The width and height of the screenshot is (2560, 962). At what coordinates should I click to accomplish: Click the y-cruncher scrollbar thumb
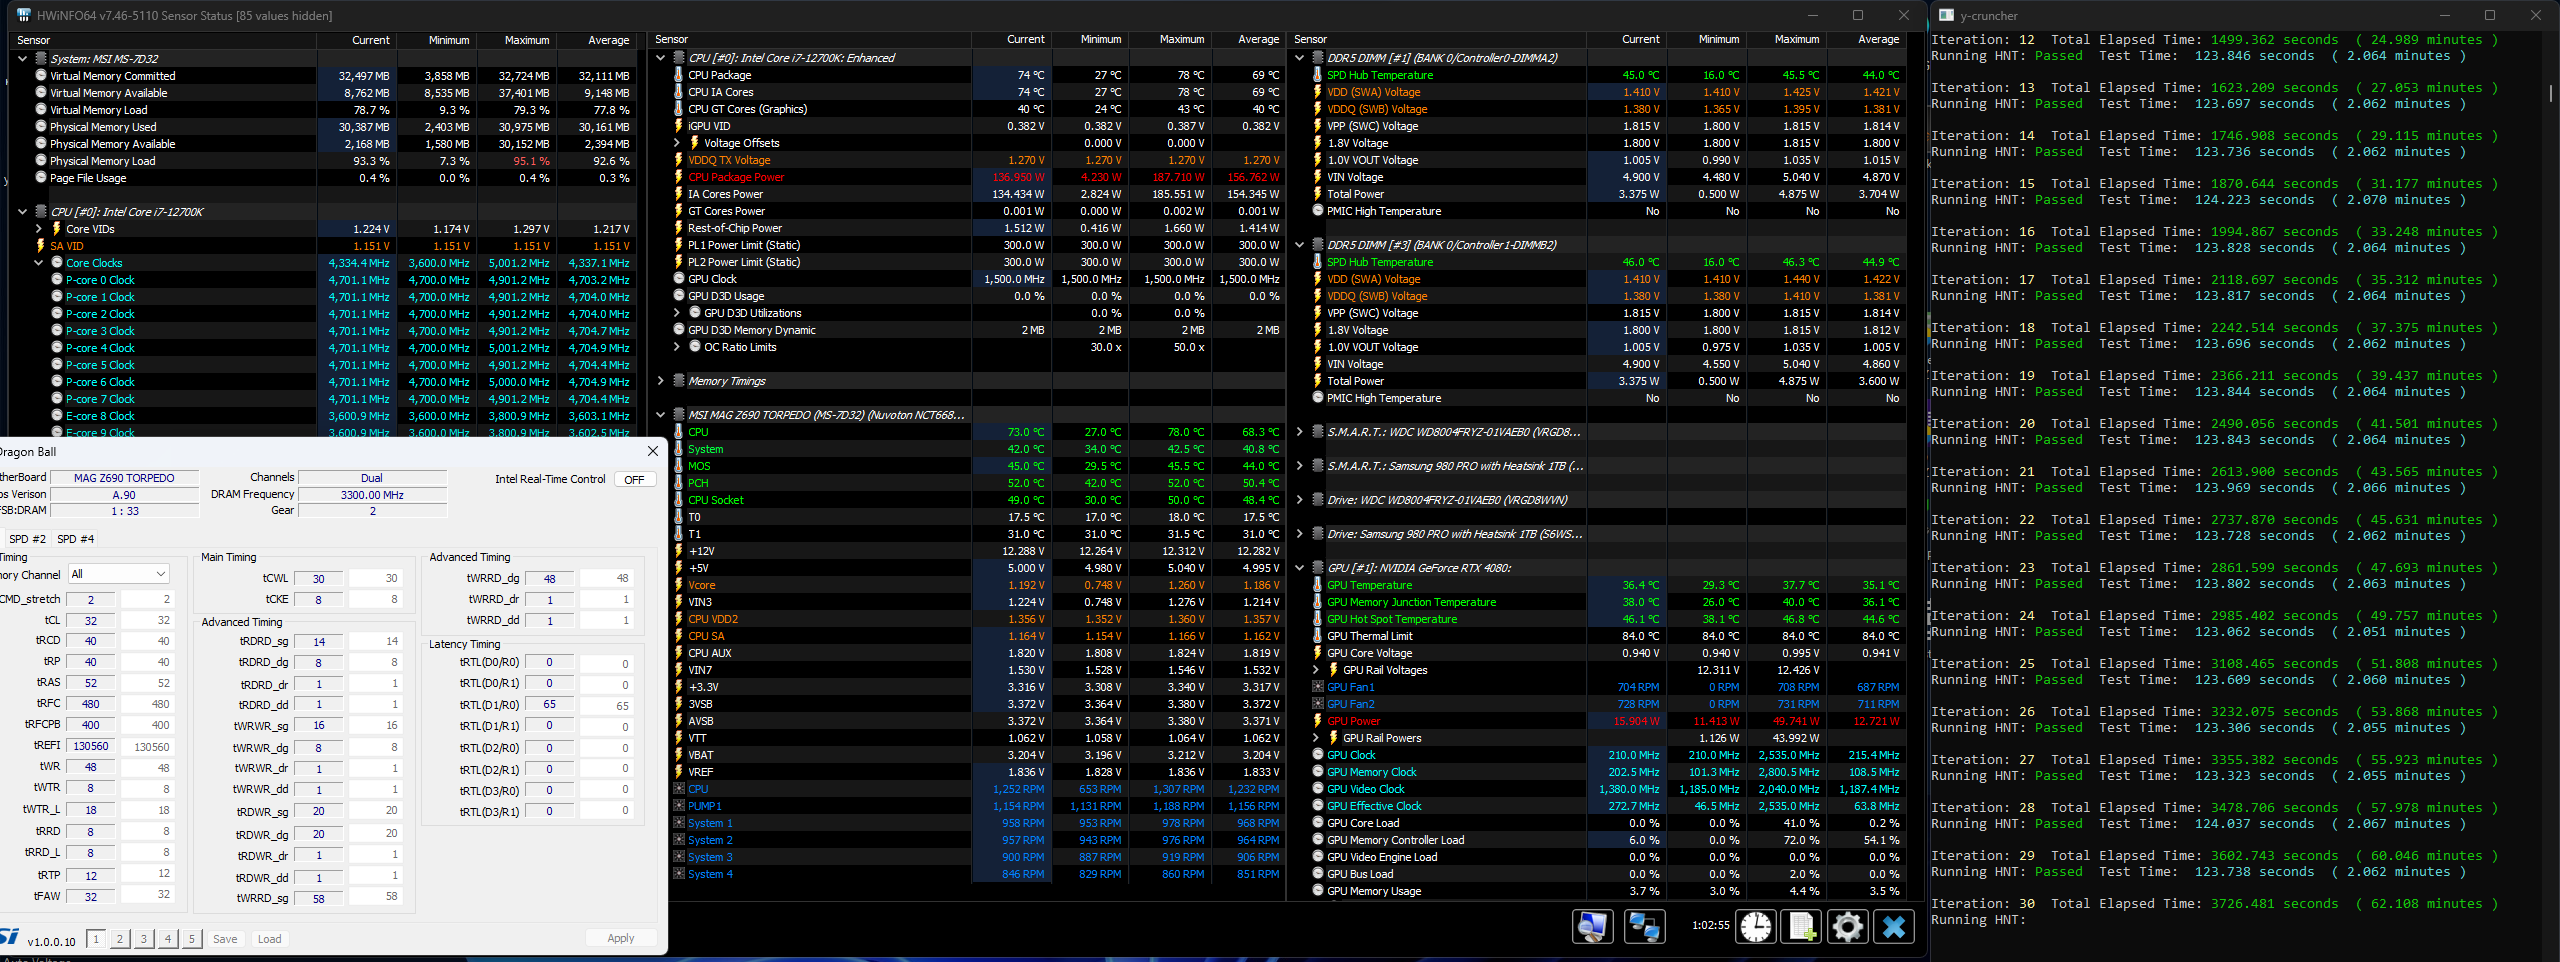click(2551, 93)
